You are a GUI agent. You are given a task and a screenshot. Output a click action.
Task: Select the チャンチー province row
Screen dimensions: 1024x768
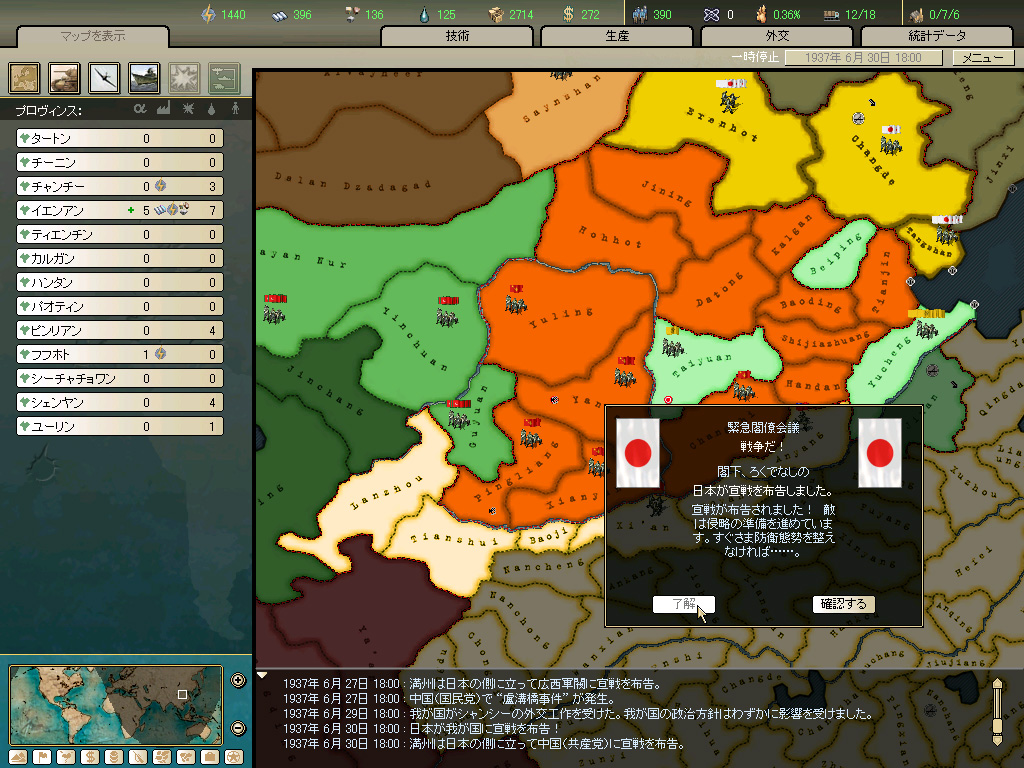pos(120,186)
